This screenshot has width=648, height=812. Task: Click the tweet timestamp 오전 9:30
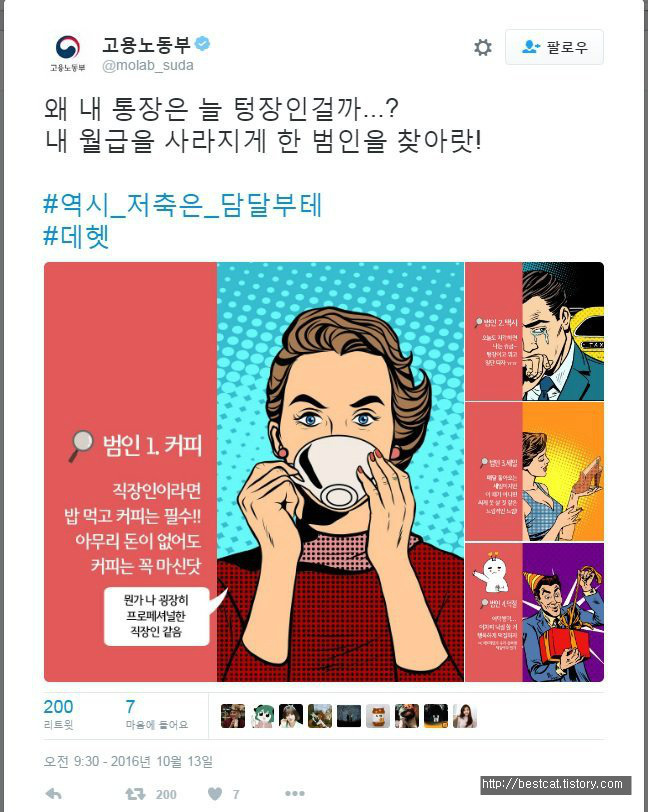pos(128,761)
